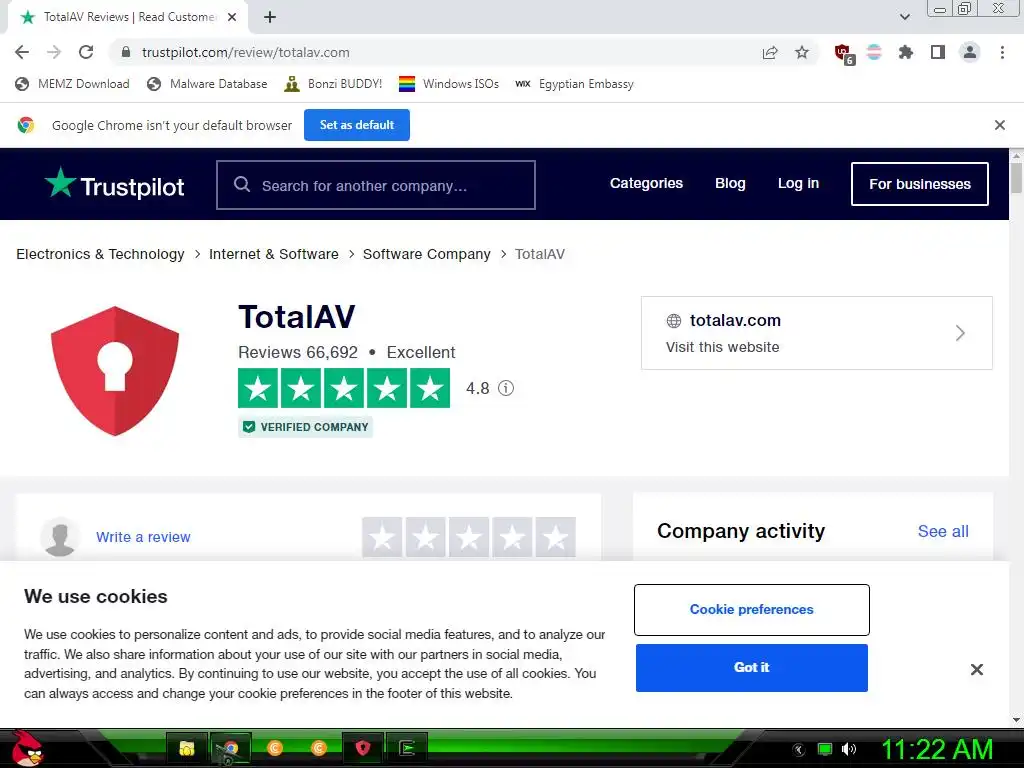Open the MEMZ Download bookmark
Image resolution: width=1024 pixels, height=768 pixels.
(x=72, y=84)
